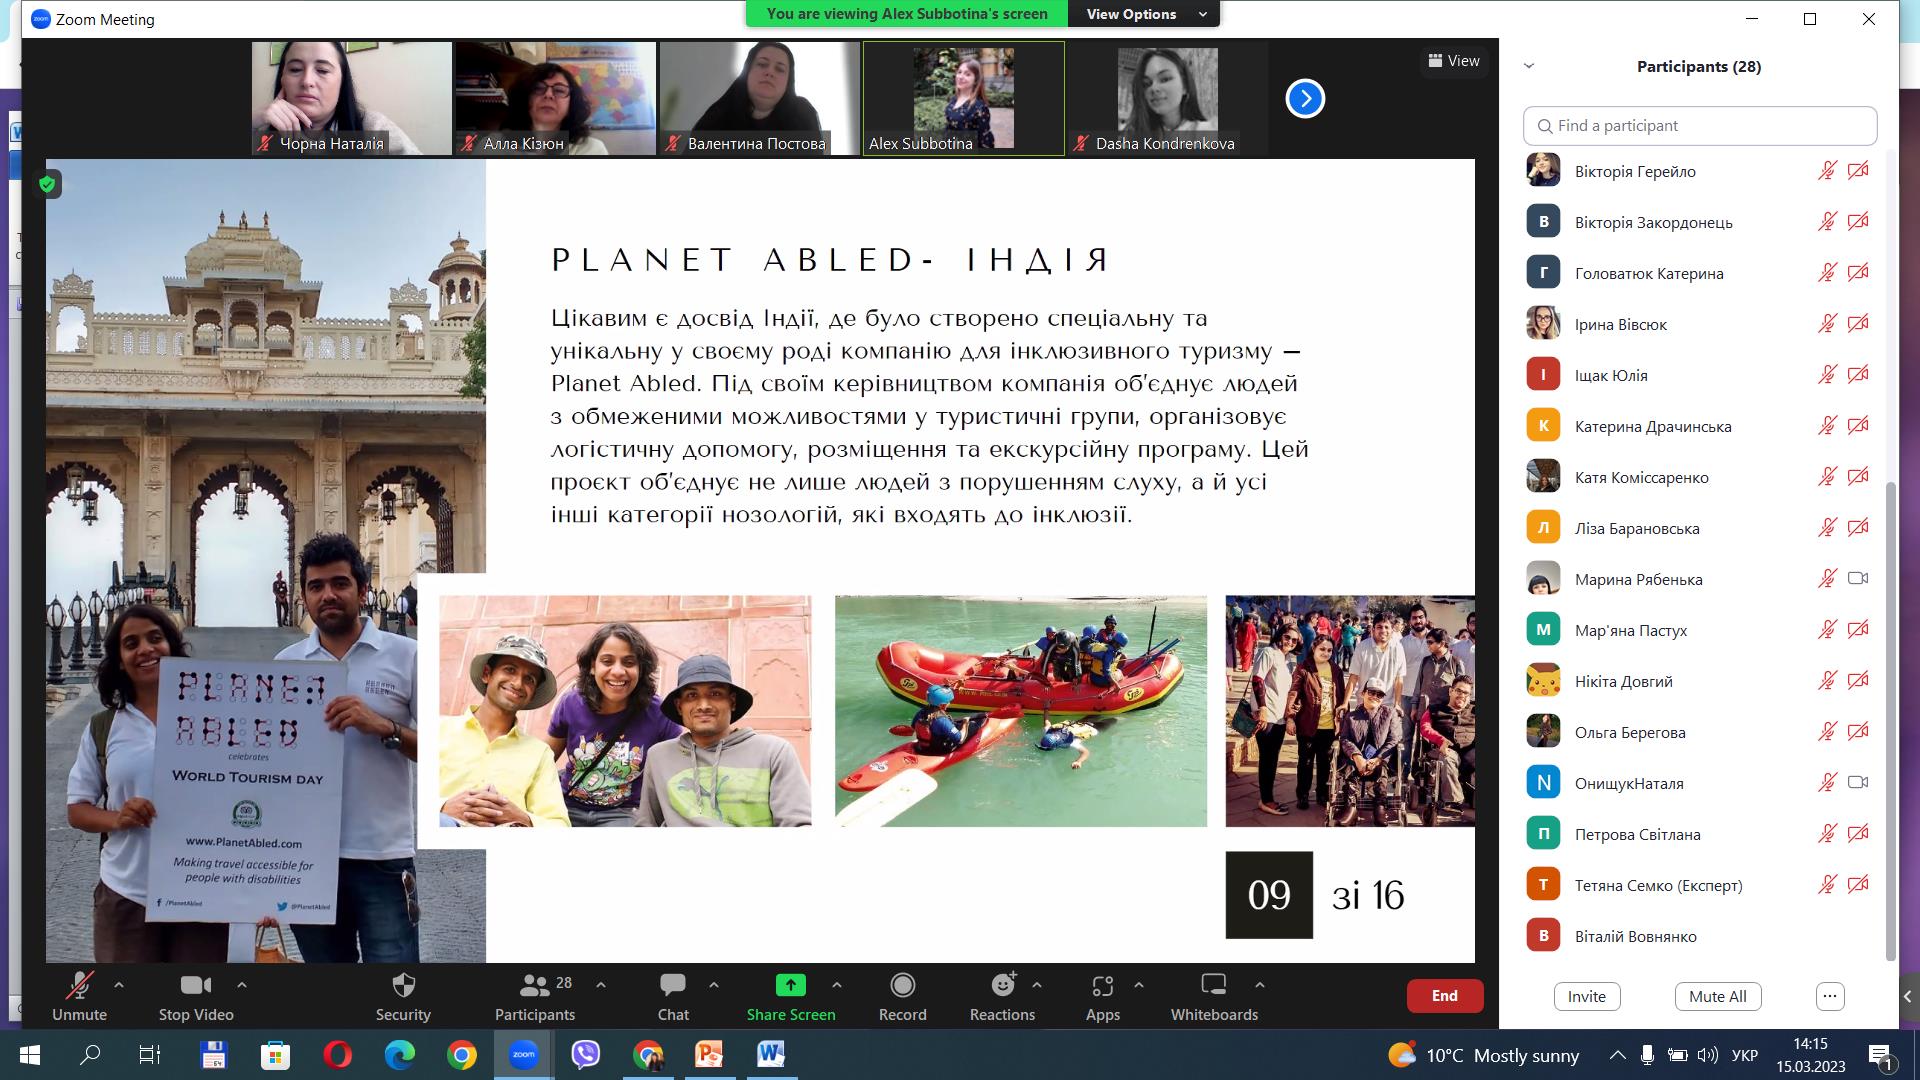The height and width of the screenshot is (1080, 1920).
Task: Open participants More options ellipsis menu
Action: coord(1829,996)
